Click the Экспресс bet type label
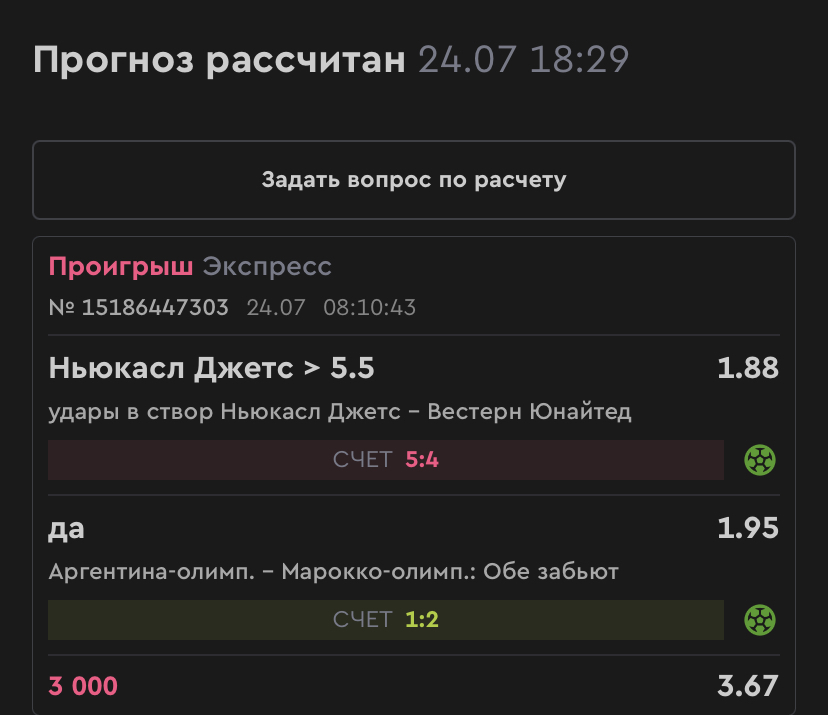828x715 pixels. tap(267, 266)
